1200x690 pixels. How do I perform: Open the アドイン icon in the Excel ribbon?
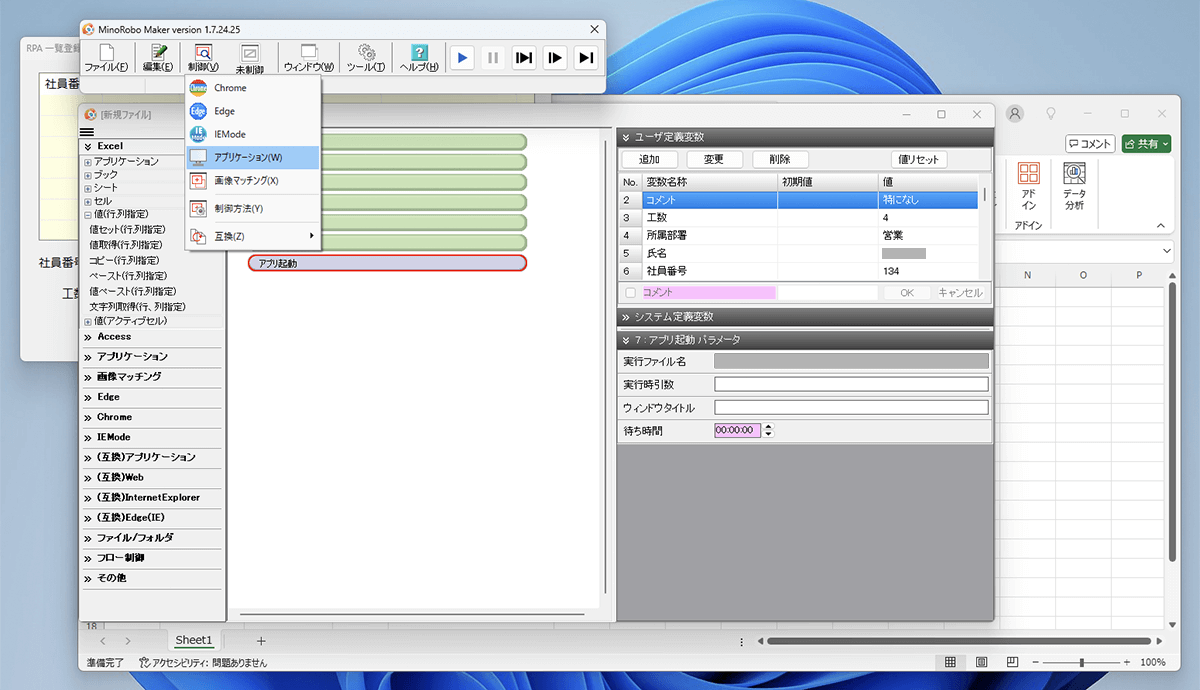point(1028,187)
